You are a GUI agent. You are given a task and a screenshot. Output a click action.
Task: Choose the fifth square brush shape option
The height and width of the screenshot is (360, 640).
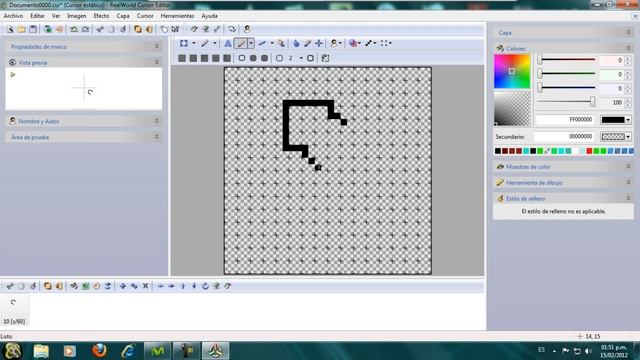tap(227, 58)
